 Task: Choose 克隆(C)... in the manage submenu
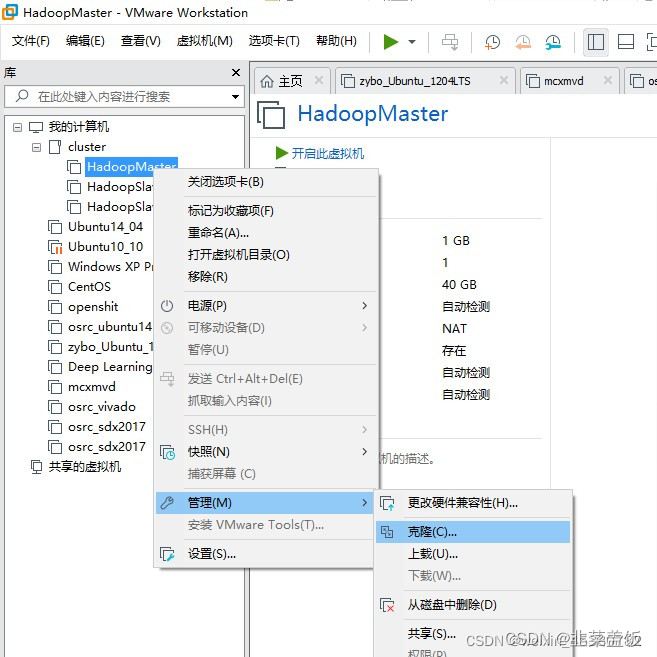(x=473, y=532)
